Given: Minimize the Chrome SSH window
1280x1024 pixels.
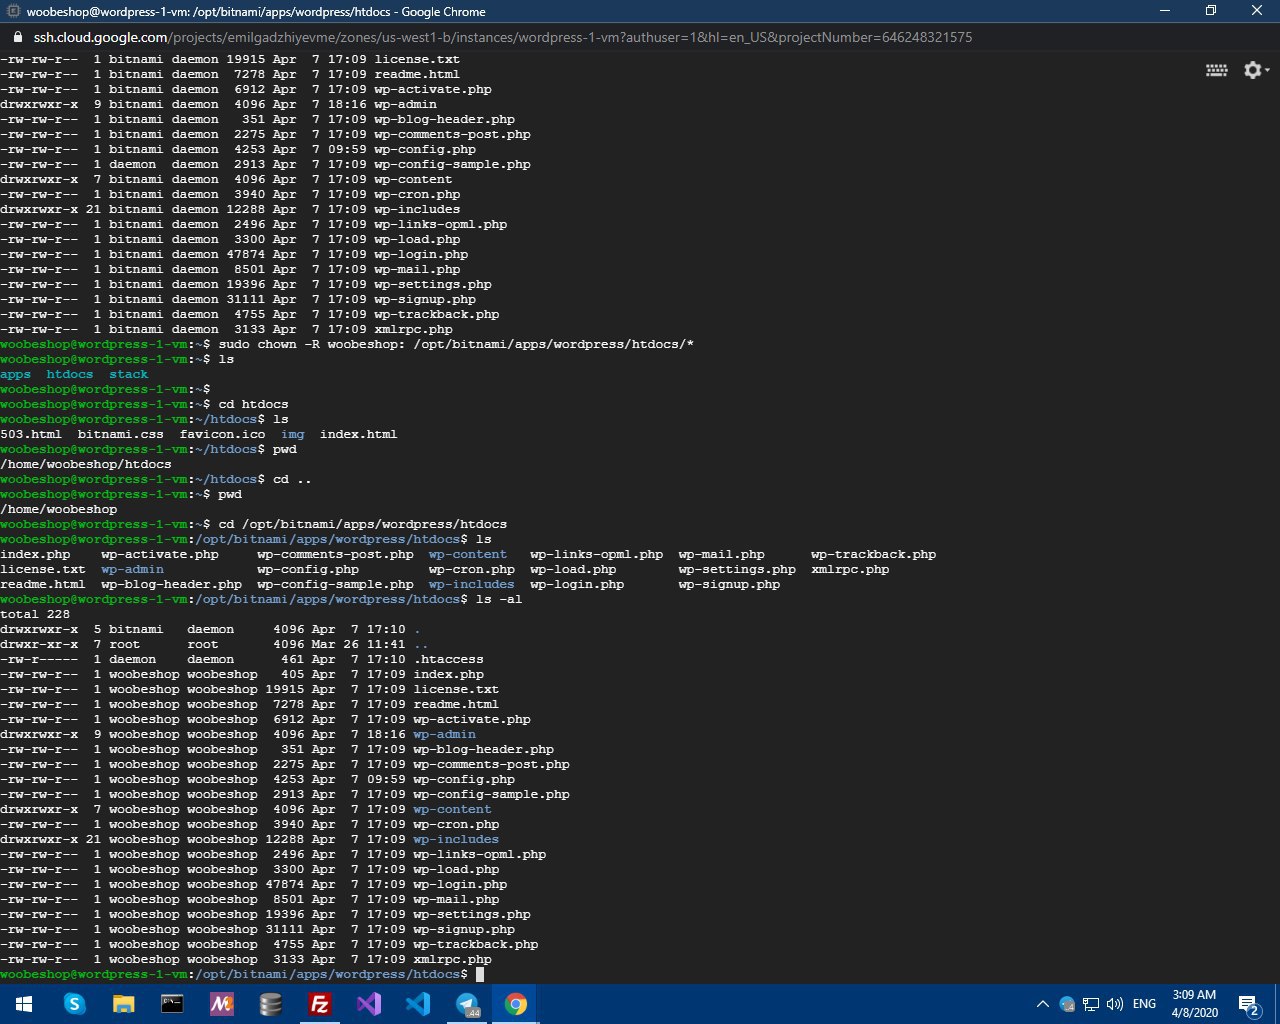Looking at the screenshot, I should coord(1165,11).
